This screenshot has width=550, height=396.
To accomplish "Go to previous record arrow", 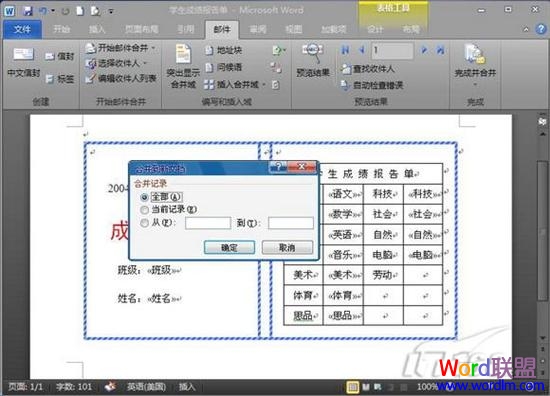I will (362, 51).
